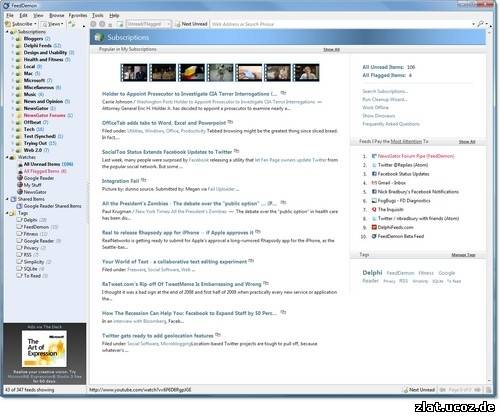
Task: Click the DelphiFeeds.com feed icon
Action: (374, 227)
